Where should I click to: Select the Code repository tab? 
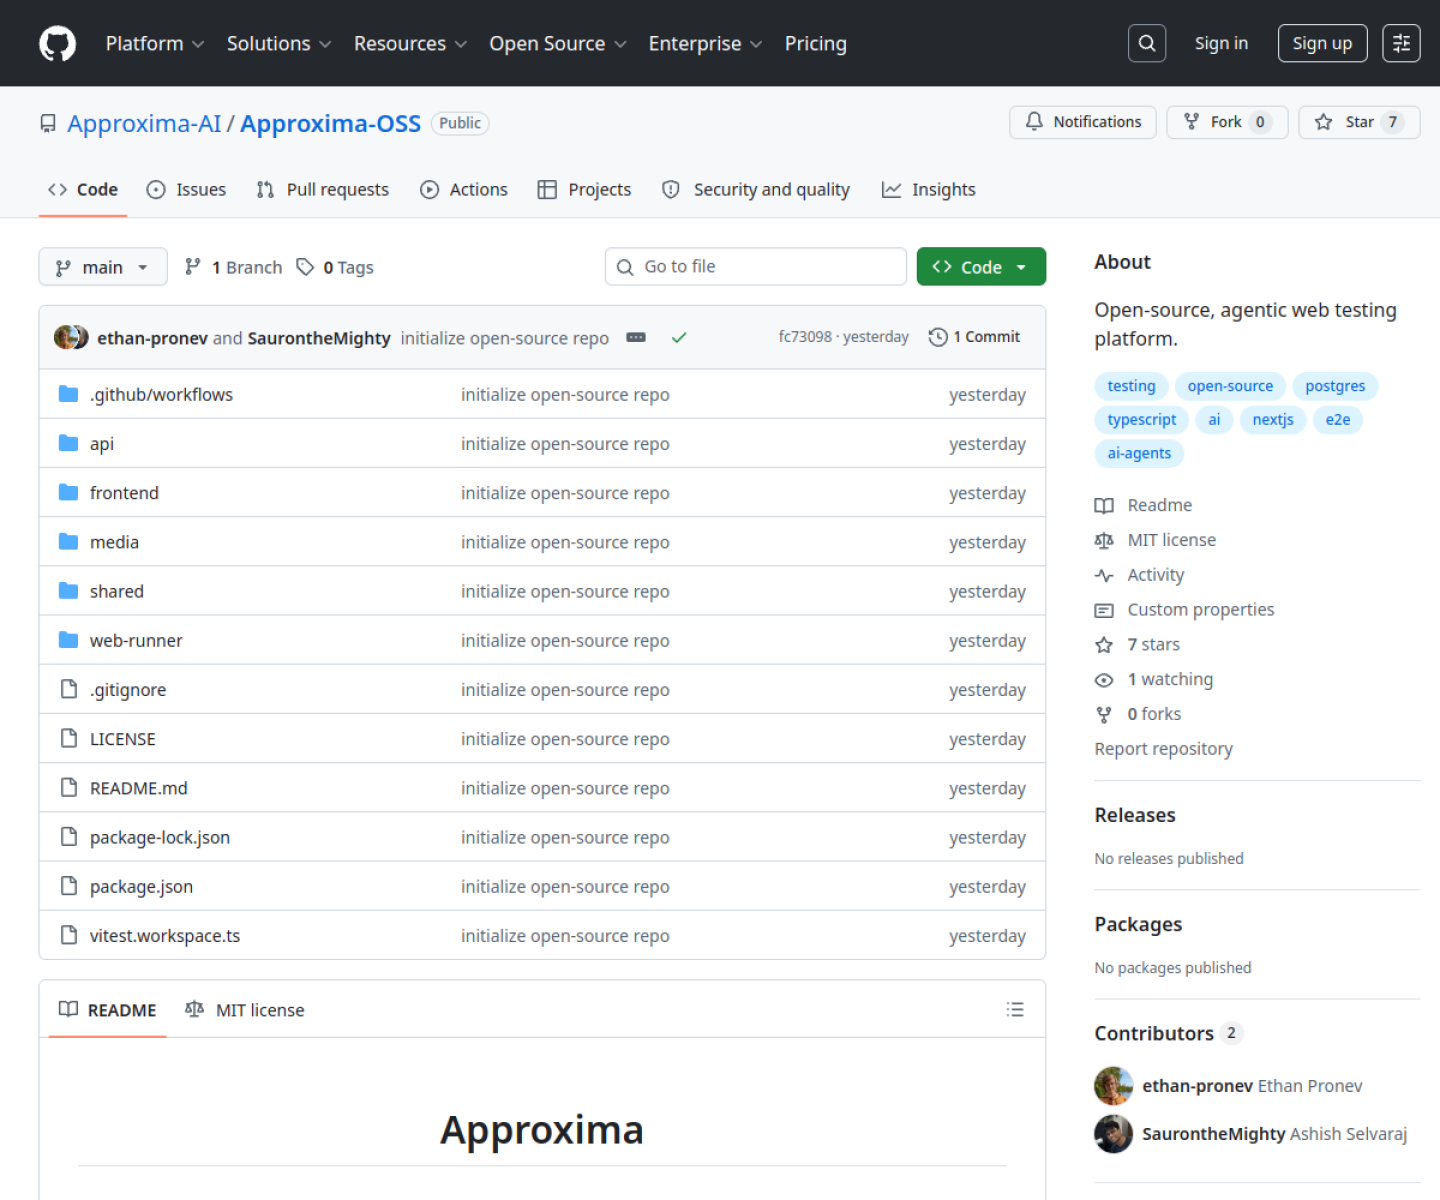[x=83, y=190]
